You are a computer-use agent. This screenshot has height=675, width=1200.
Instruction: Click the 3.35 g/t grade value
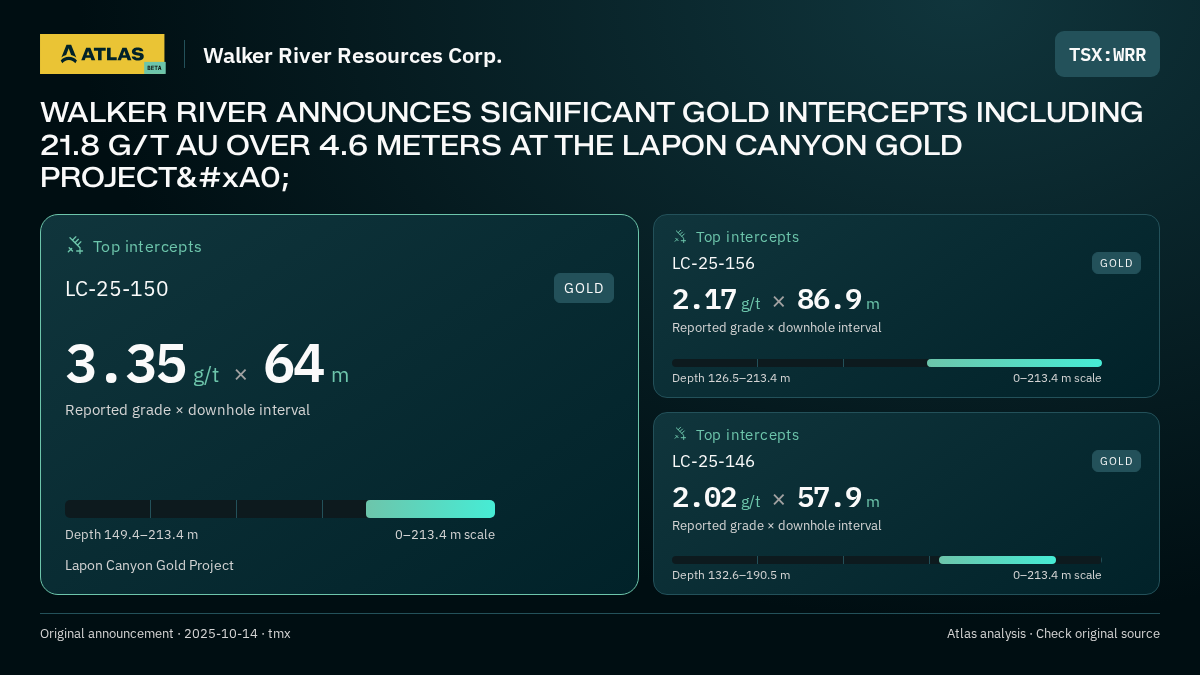(x=142, y=364)
